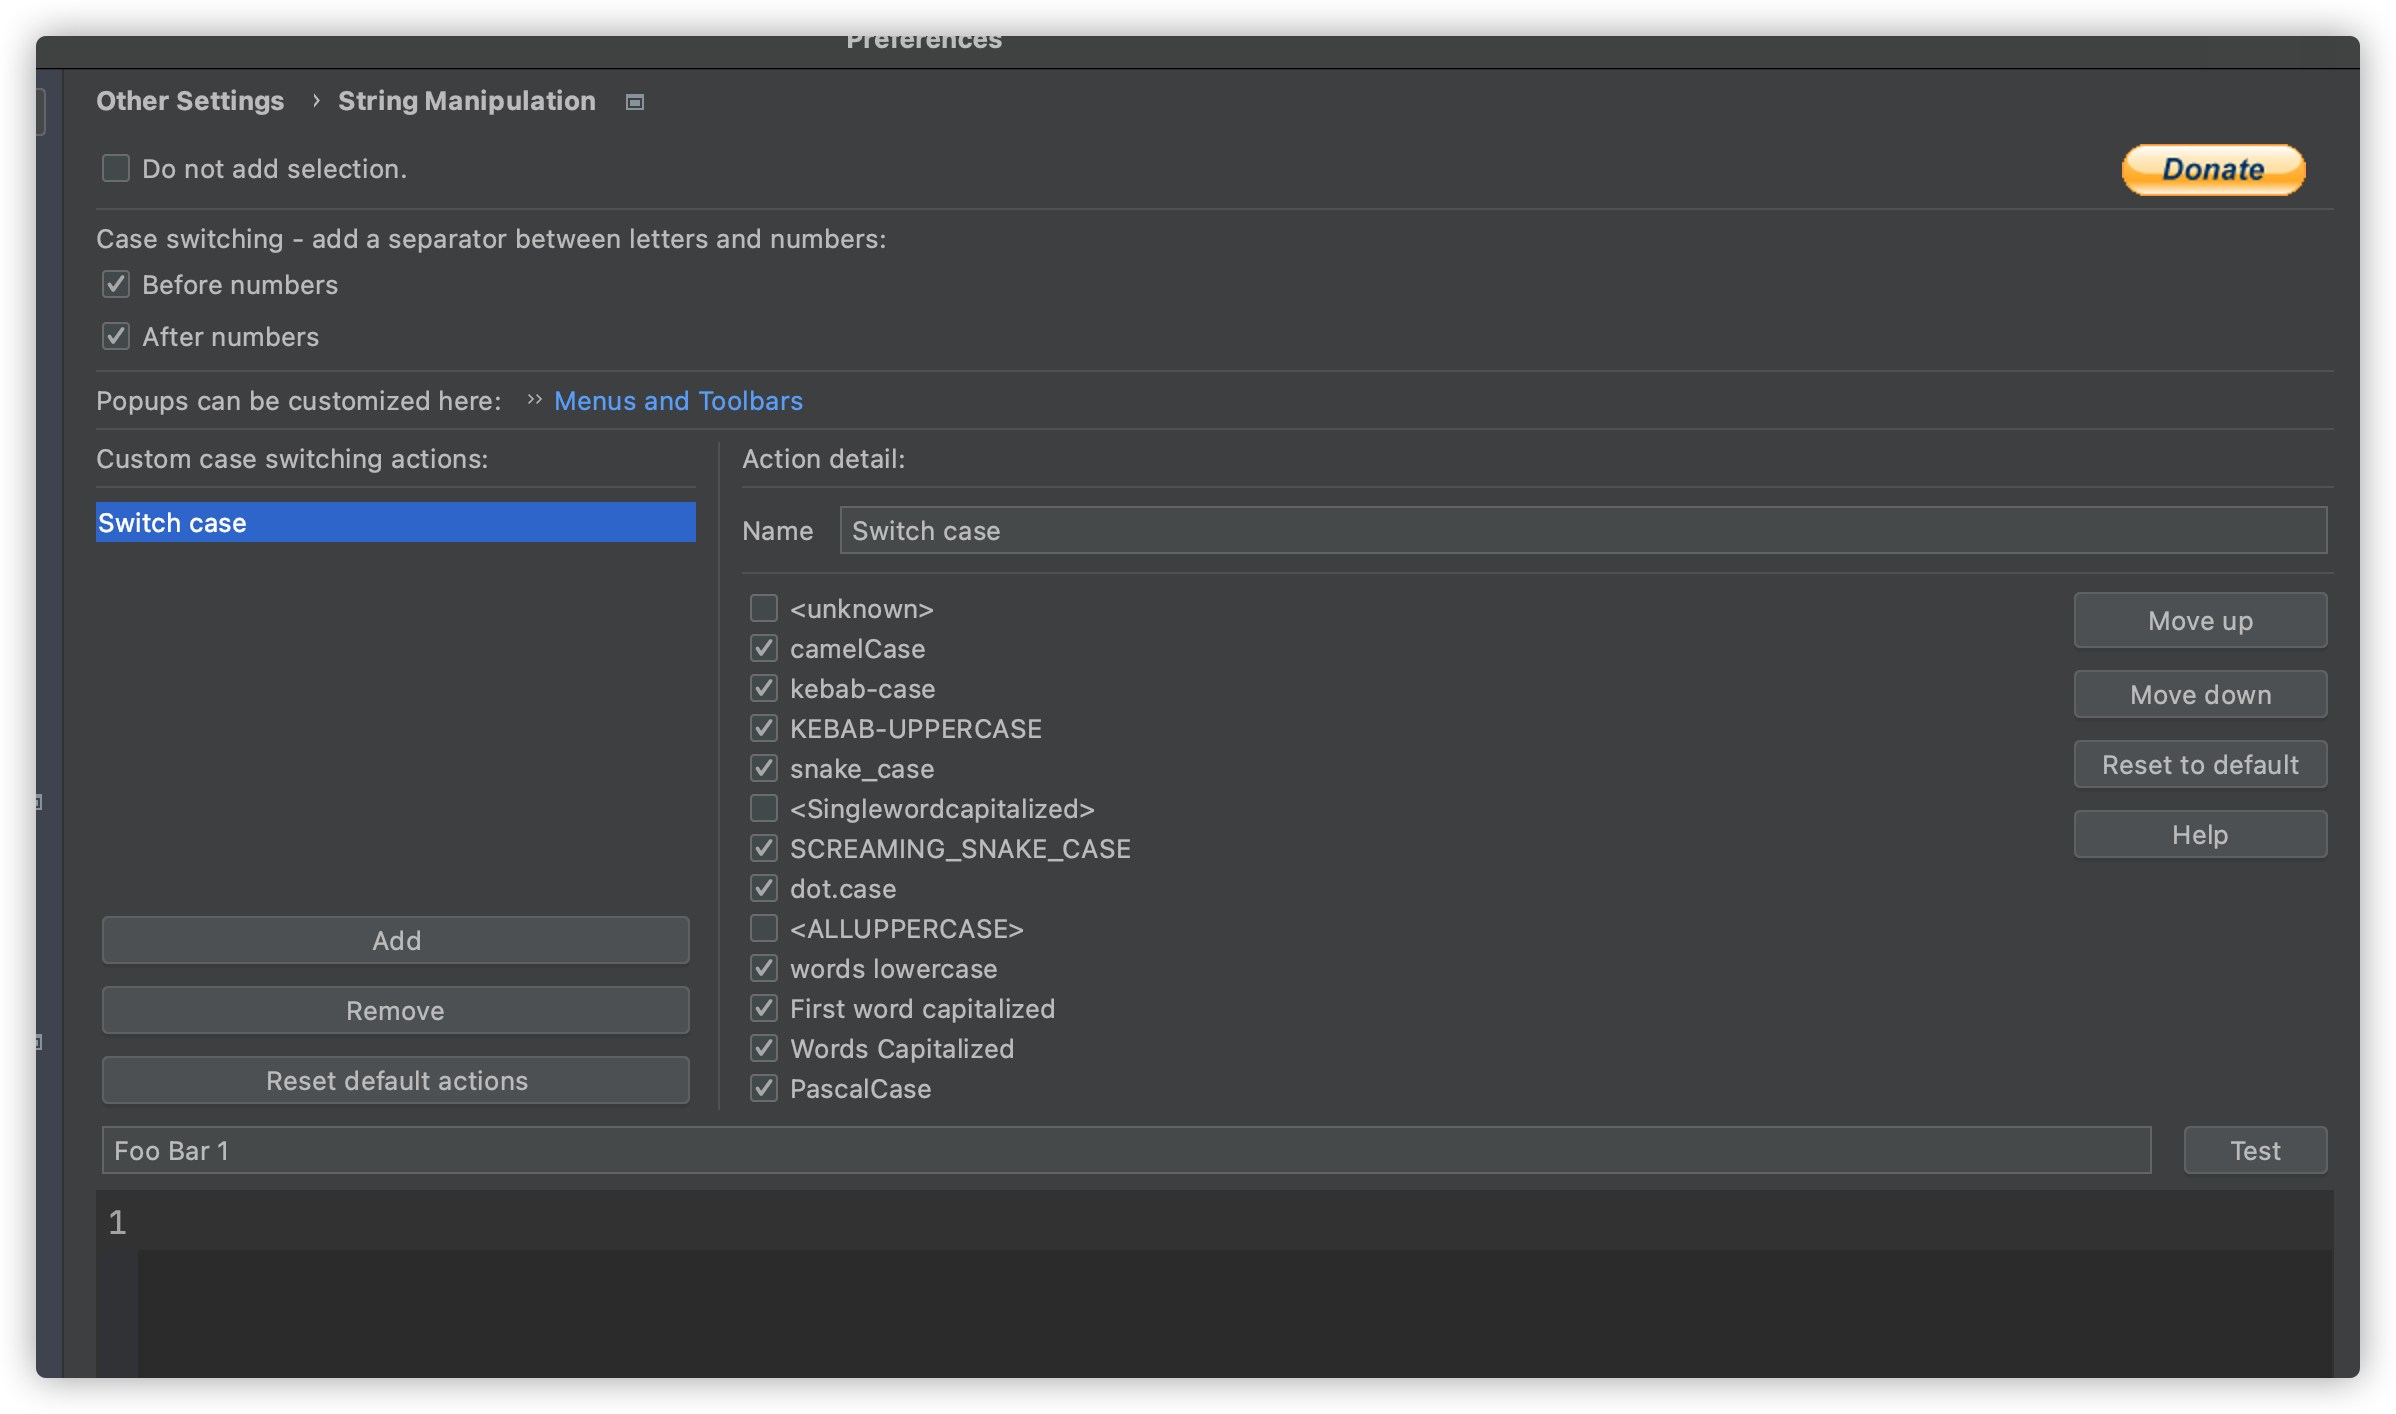Click the Add button for custom actions
This screenshot has height=1414, width=2396.
tap(395, 941)
